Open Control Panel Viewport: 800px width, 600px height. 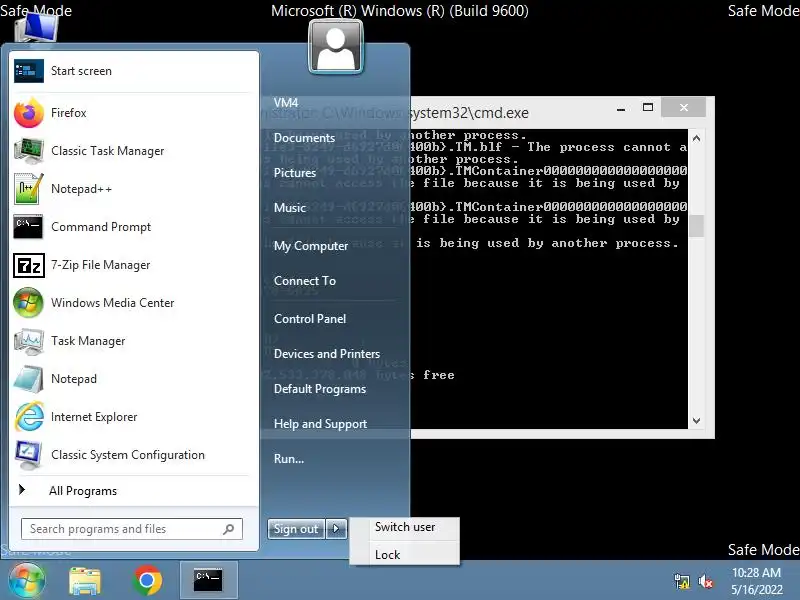[x=310, y=319]
